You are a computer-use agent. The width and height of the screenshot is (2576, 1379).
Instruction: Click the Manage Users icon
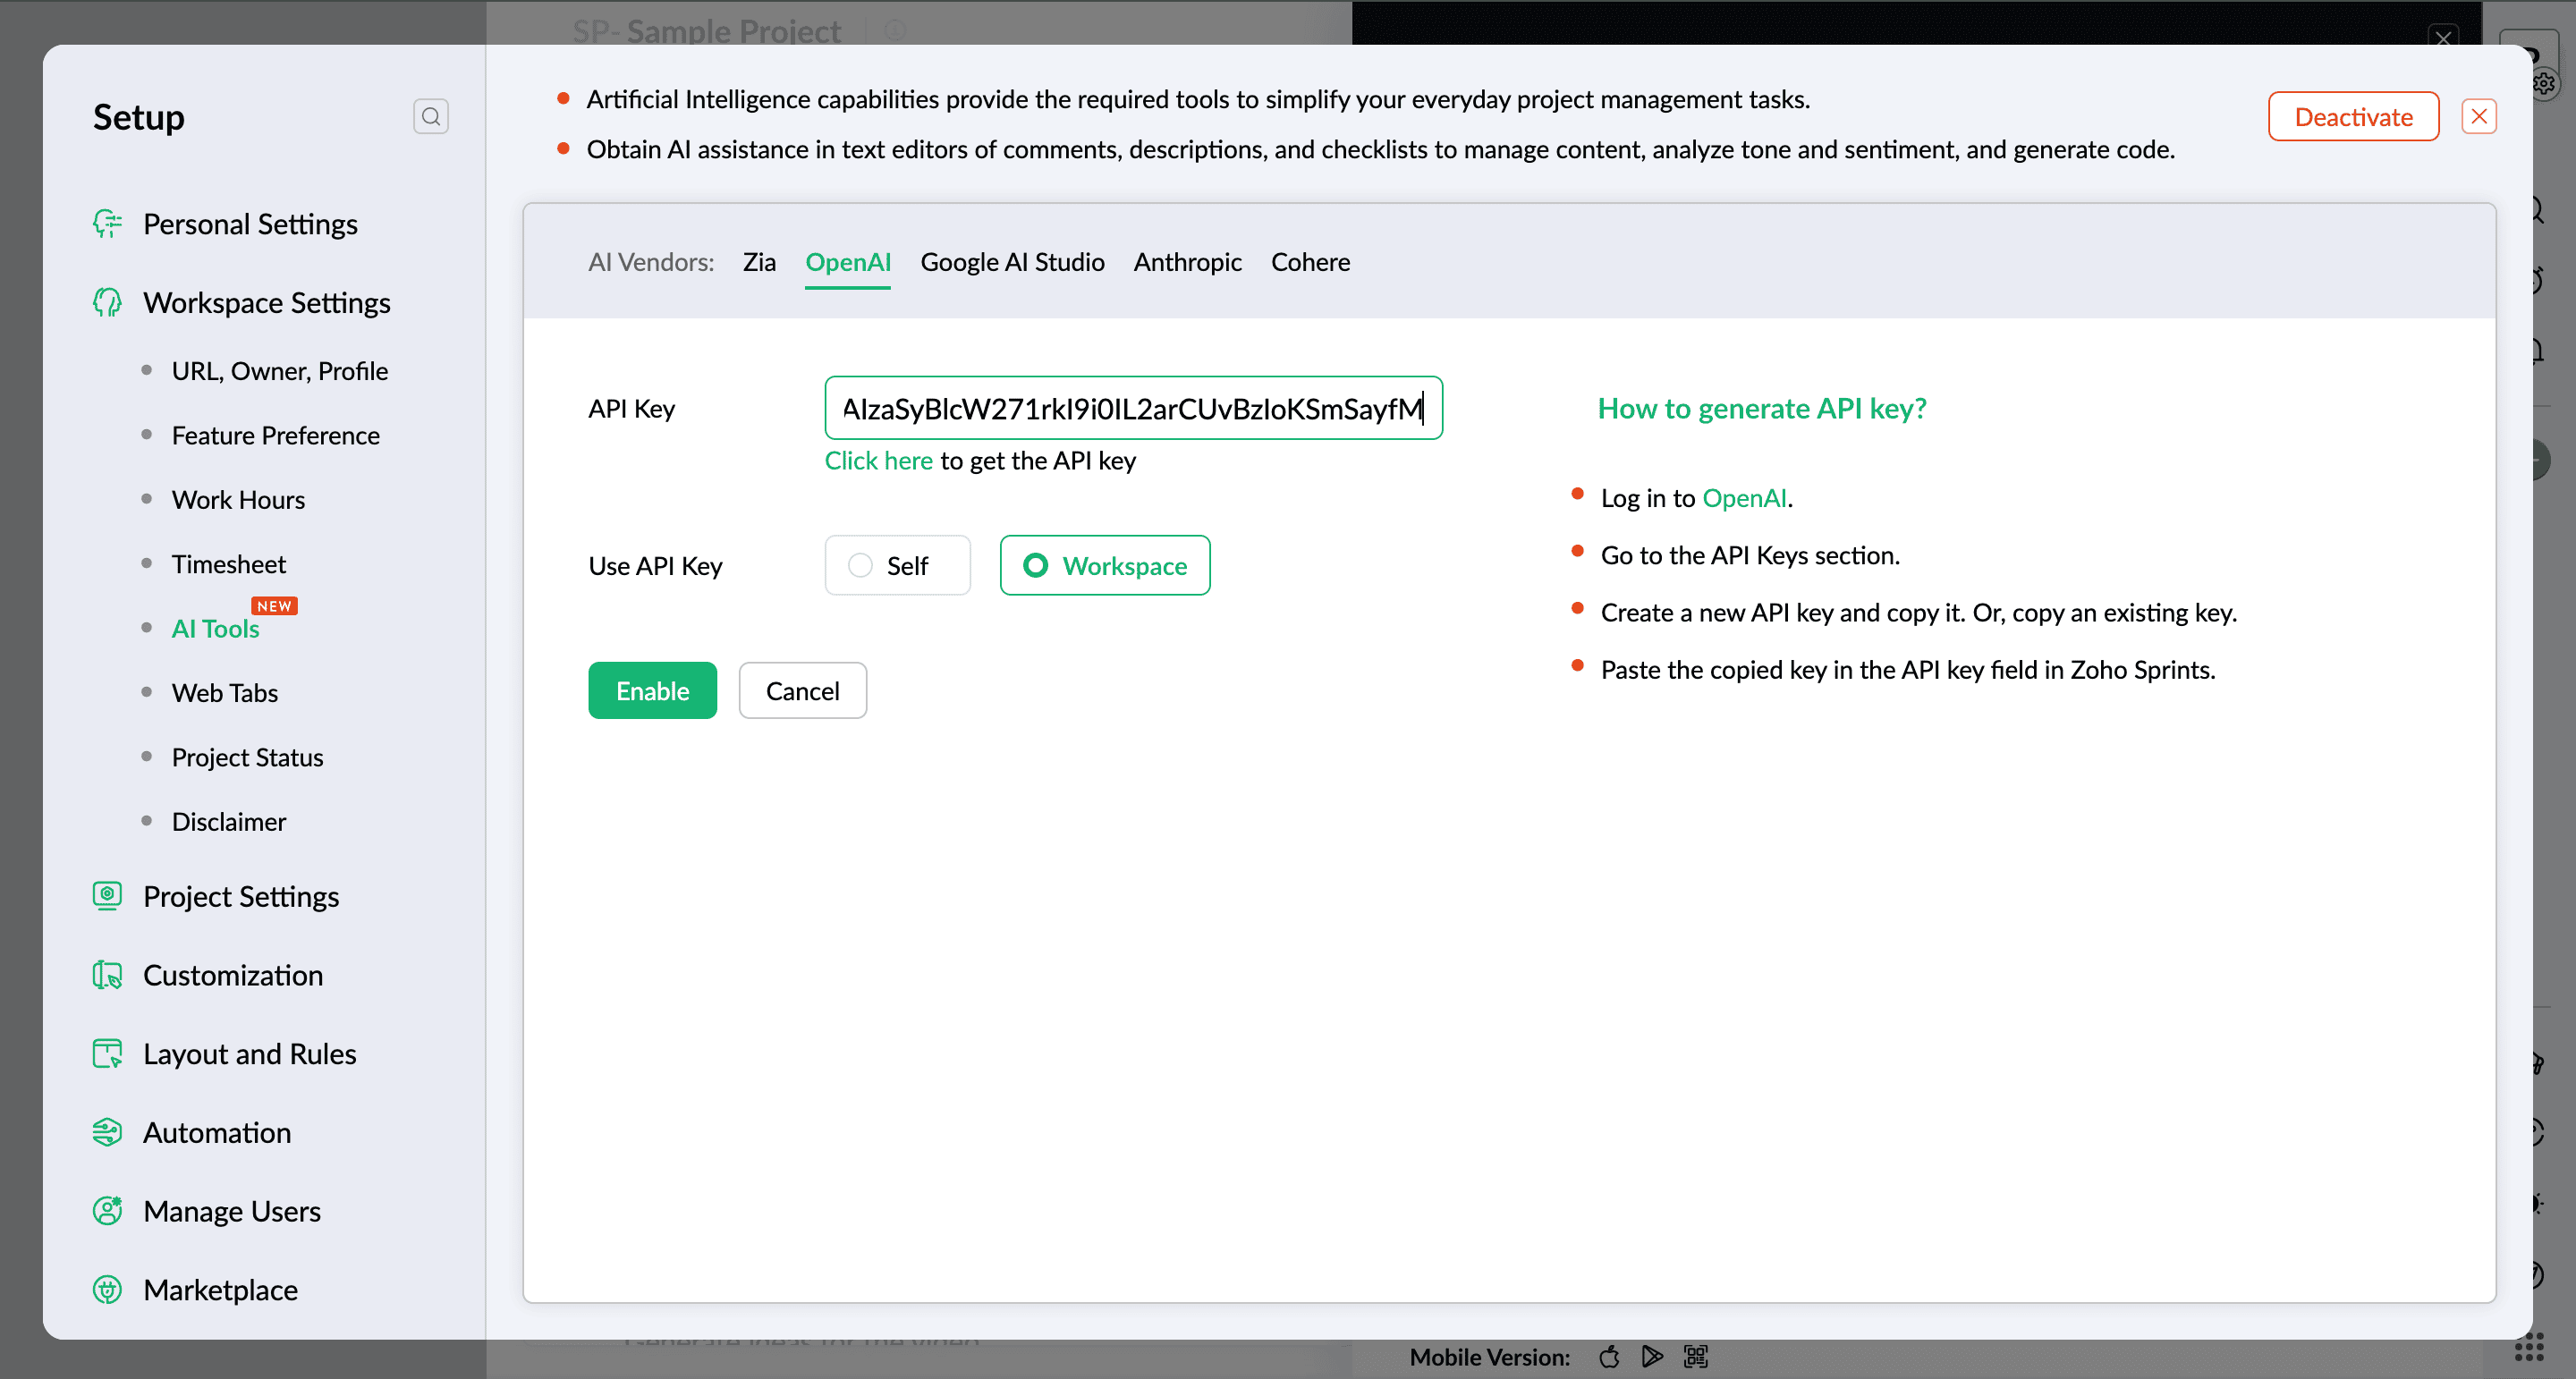(107, 1210)
